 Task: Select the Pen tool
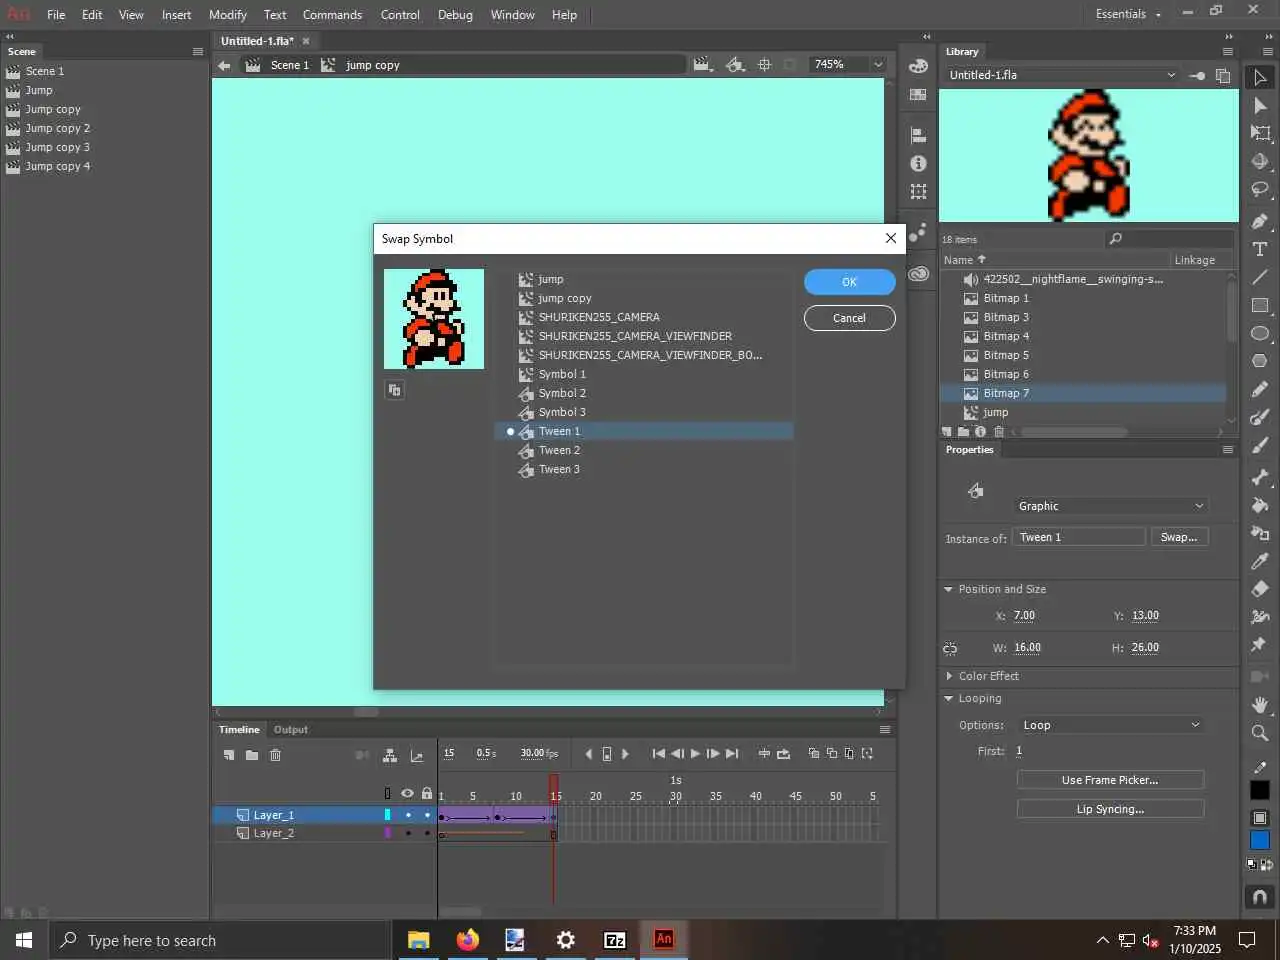click(x=1260, y=221)
